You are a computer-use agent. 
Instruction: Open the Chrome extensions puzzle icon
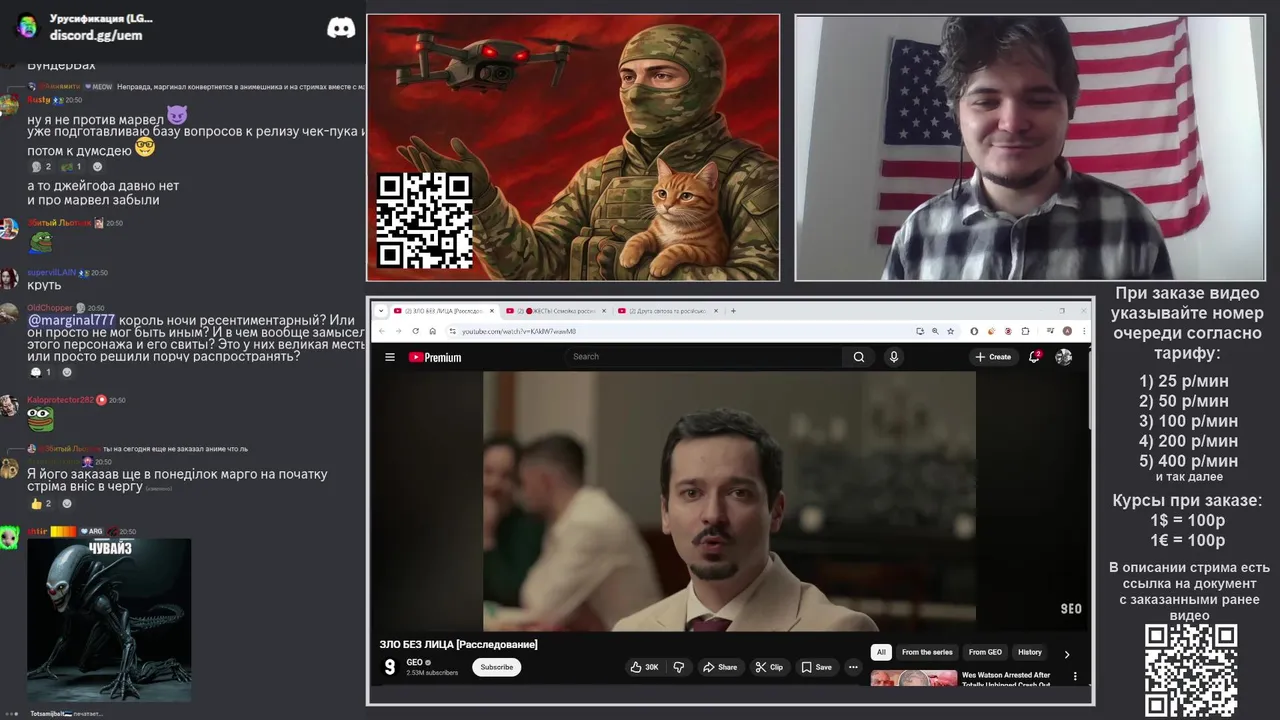pyautogui.click(x=1025, y=331)
